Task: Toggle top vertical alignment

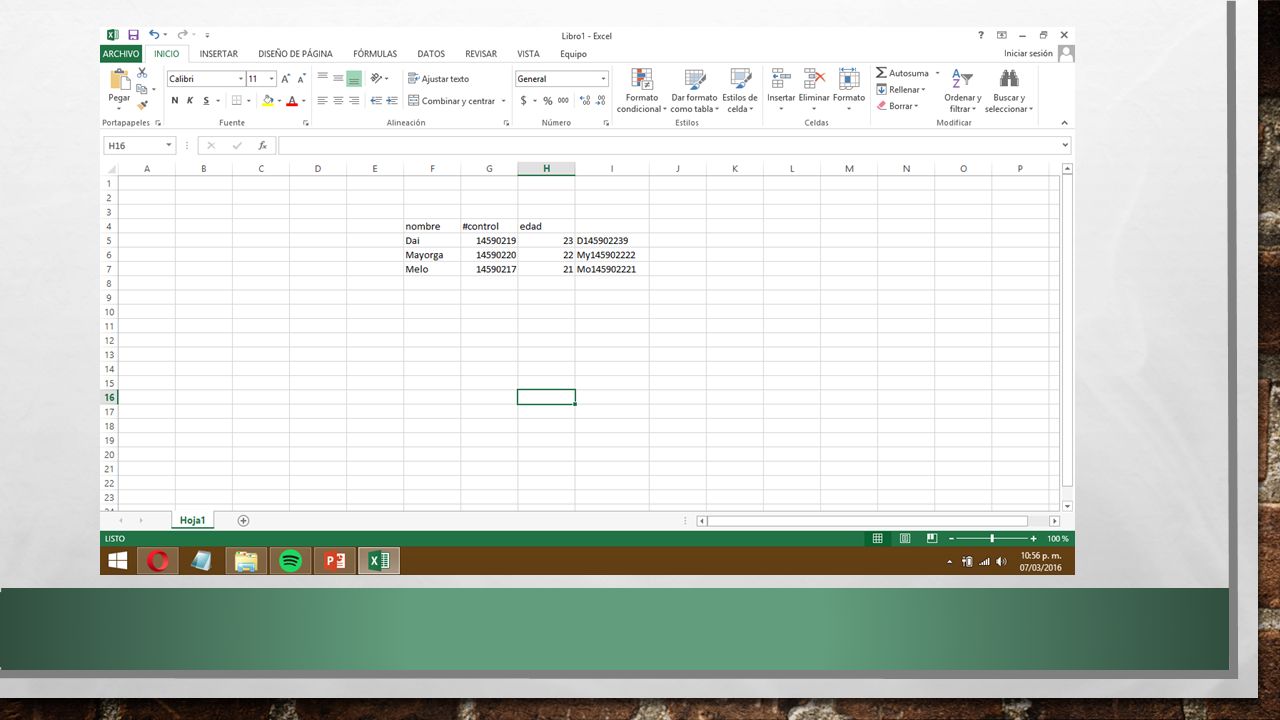Action: click(x=322, y=78)
